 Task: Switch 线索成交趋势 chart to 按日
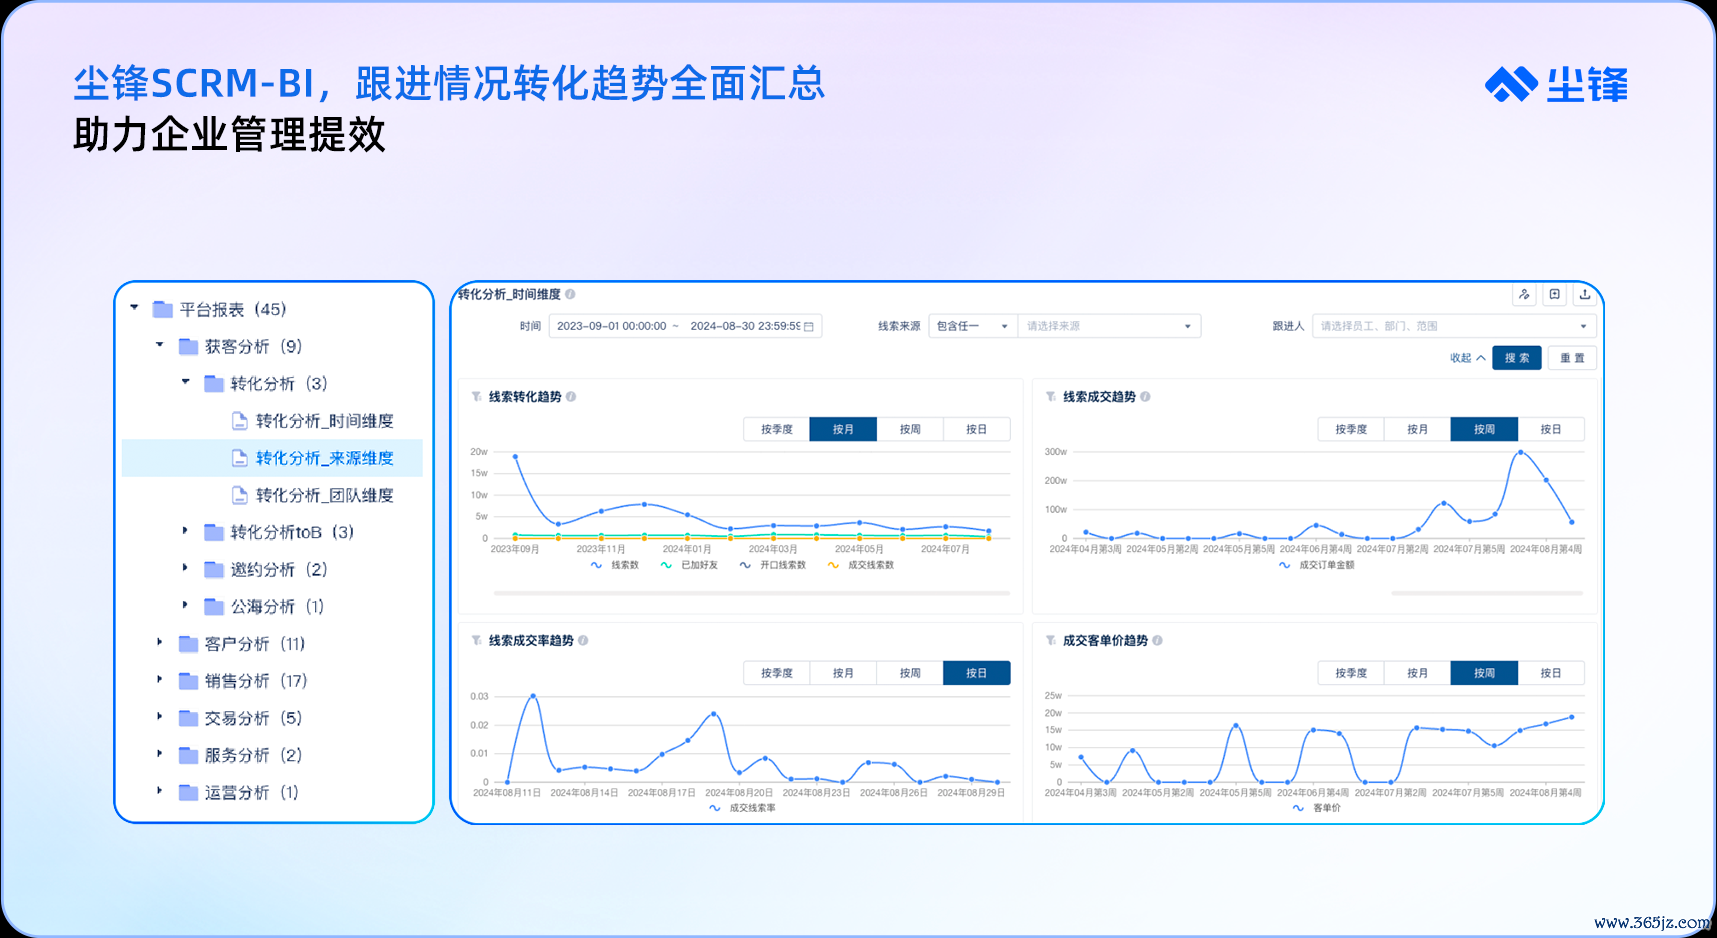tap(1551, 429)
